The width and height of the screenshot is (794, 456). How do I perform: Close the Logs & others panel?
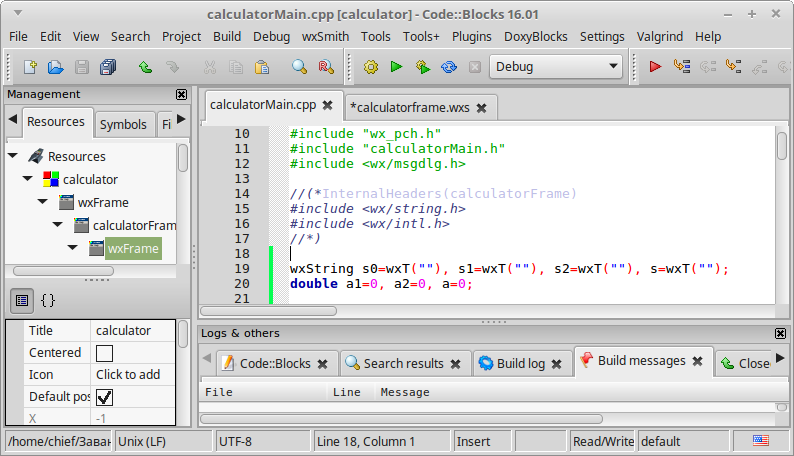(780, 334)
